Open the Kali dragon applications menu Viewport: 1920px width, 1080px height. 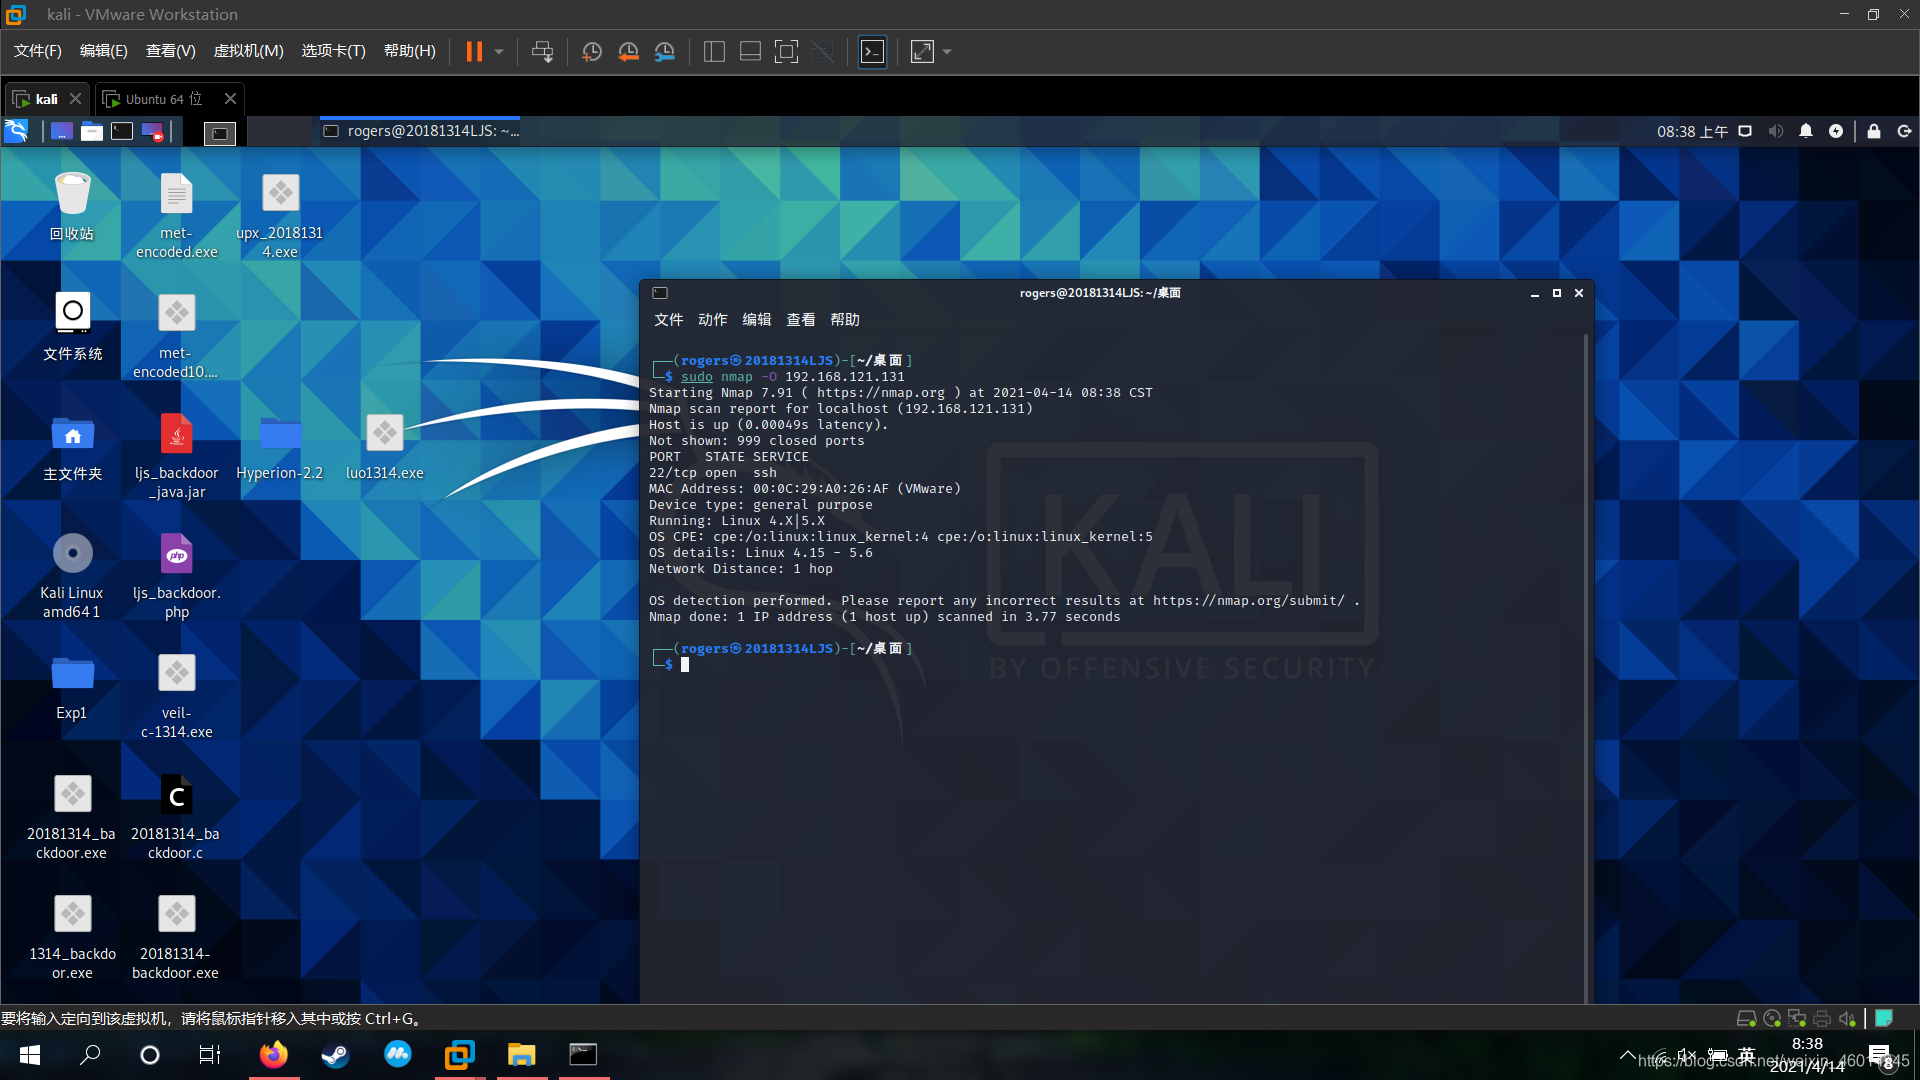(17, 131)
